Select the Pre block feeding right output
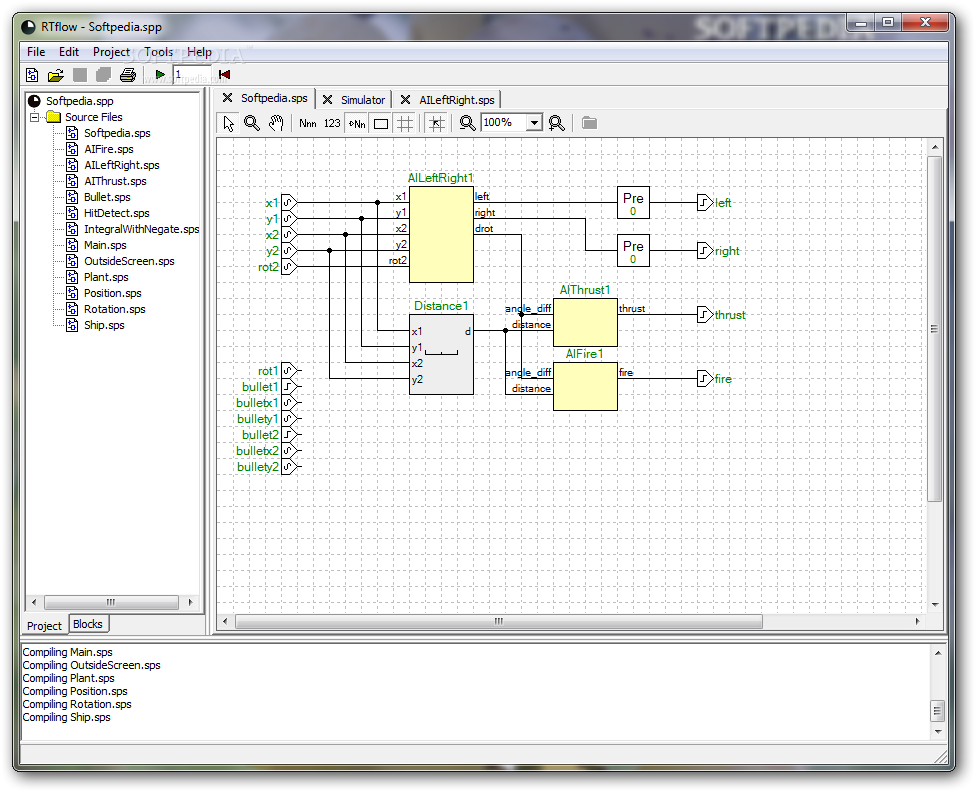The image size is (976, 792). point(633,250)
